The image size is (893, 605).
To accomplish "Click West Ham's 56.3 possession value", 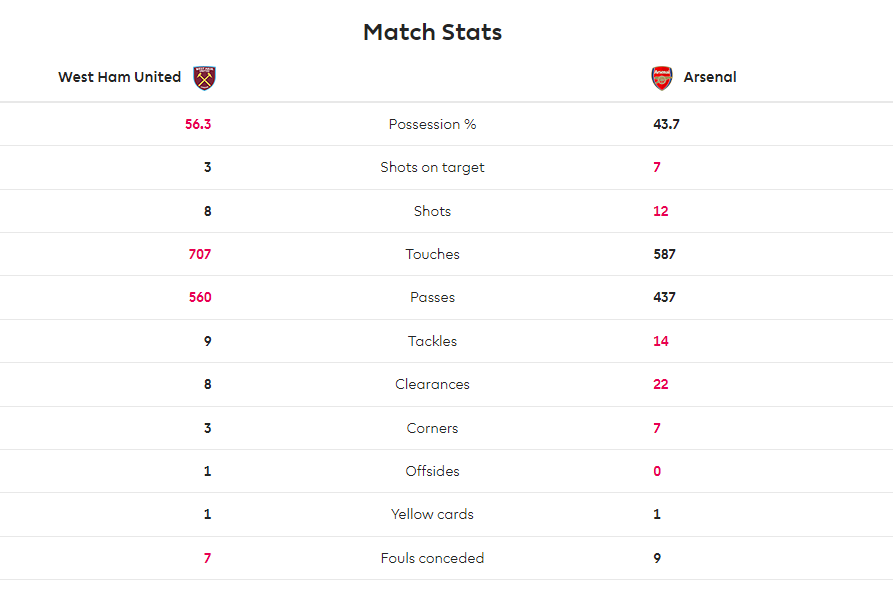I will pyautogui.click(x=198, y=124).
